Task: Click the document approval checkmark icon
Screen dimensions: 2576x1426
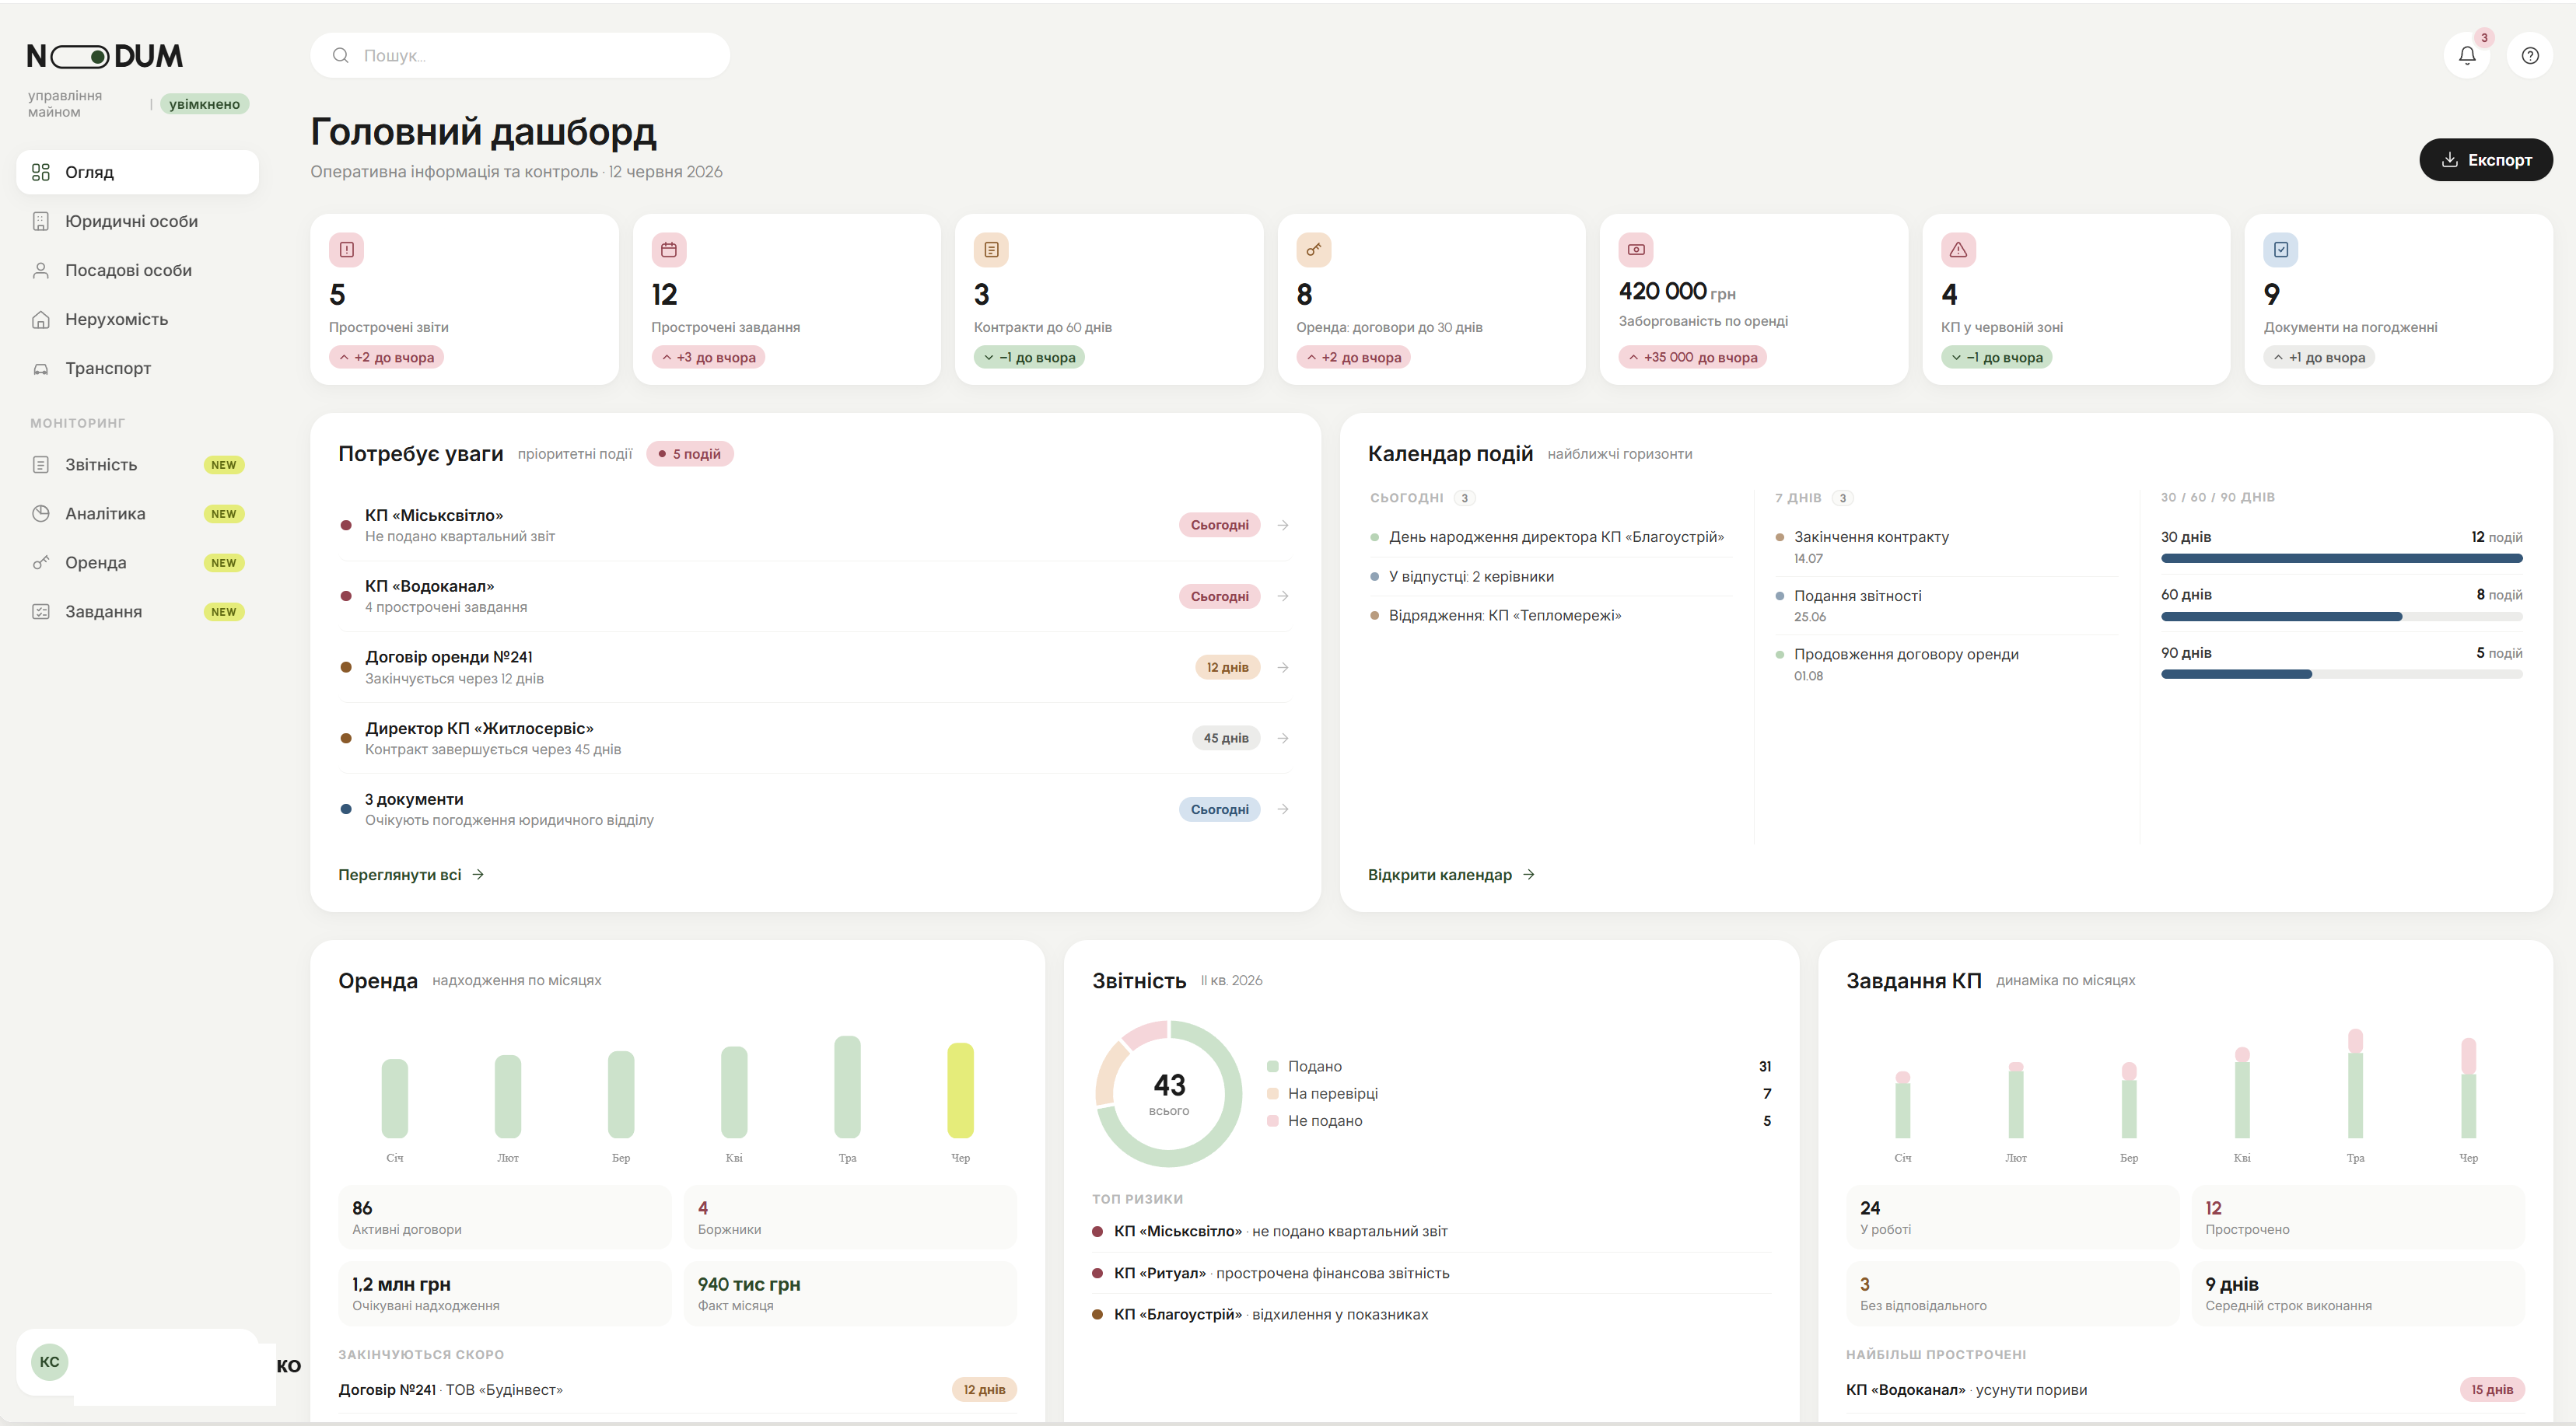Action: [2281, 250]
